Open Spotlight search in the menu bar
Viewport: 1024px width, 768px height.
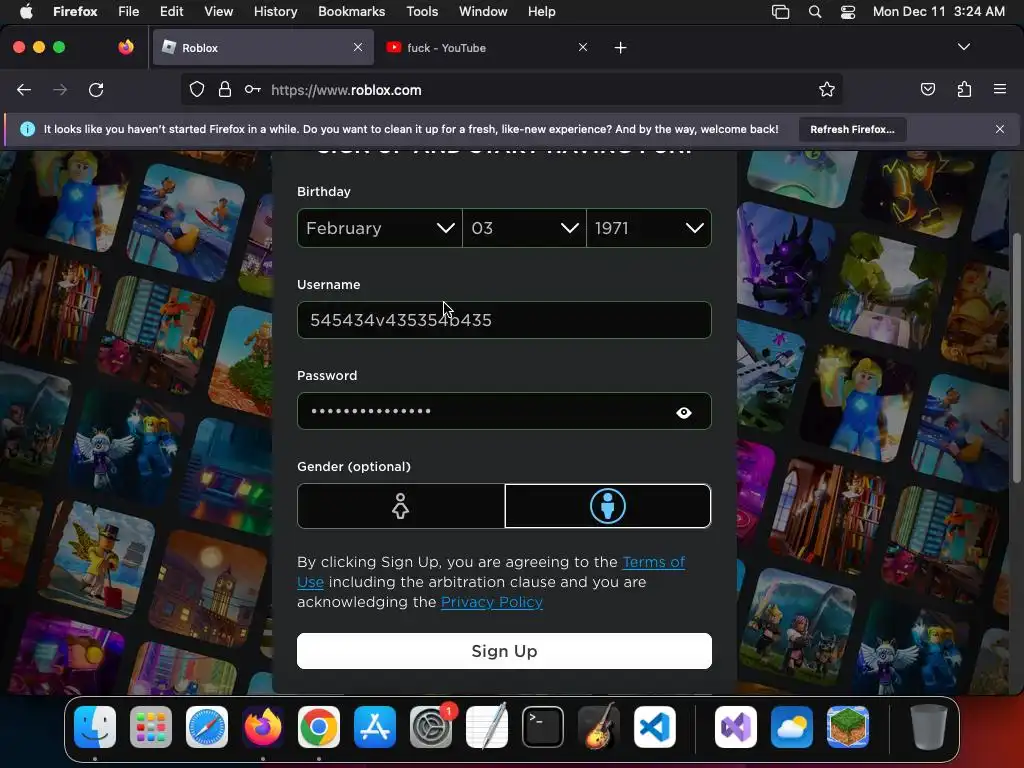[814, 12]
